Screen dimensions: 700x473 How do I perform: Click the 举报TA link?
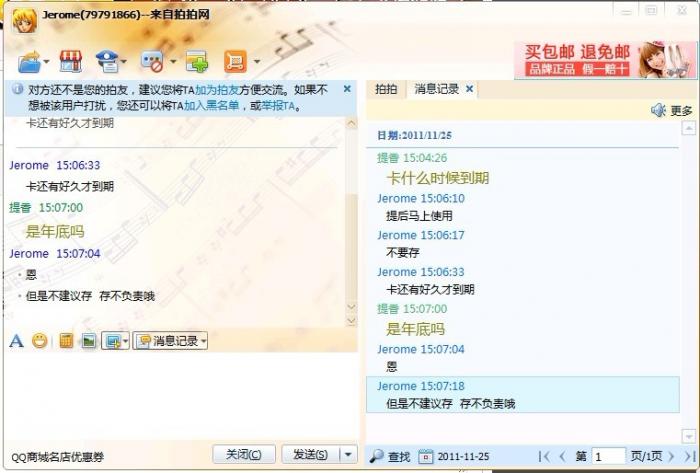[x=278, y=106]
